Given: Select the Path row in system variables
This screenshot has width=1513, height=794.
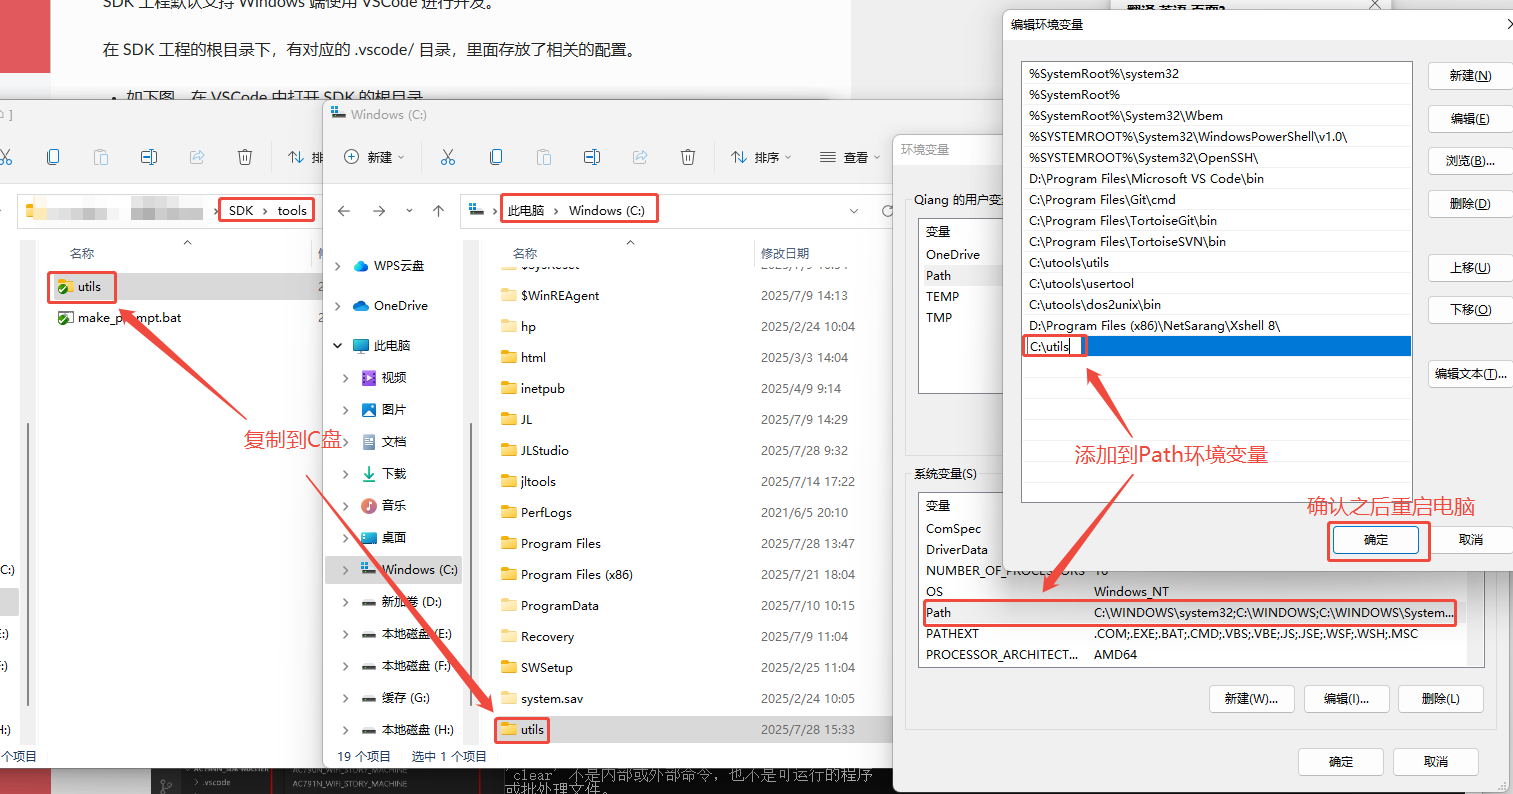Looking at the screenshot, I should pyautogui.click(x=1190, y=613).
